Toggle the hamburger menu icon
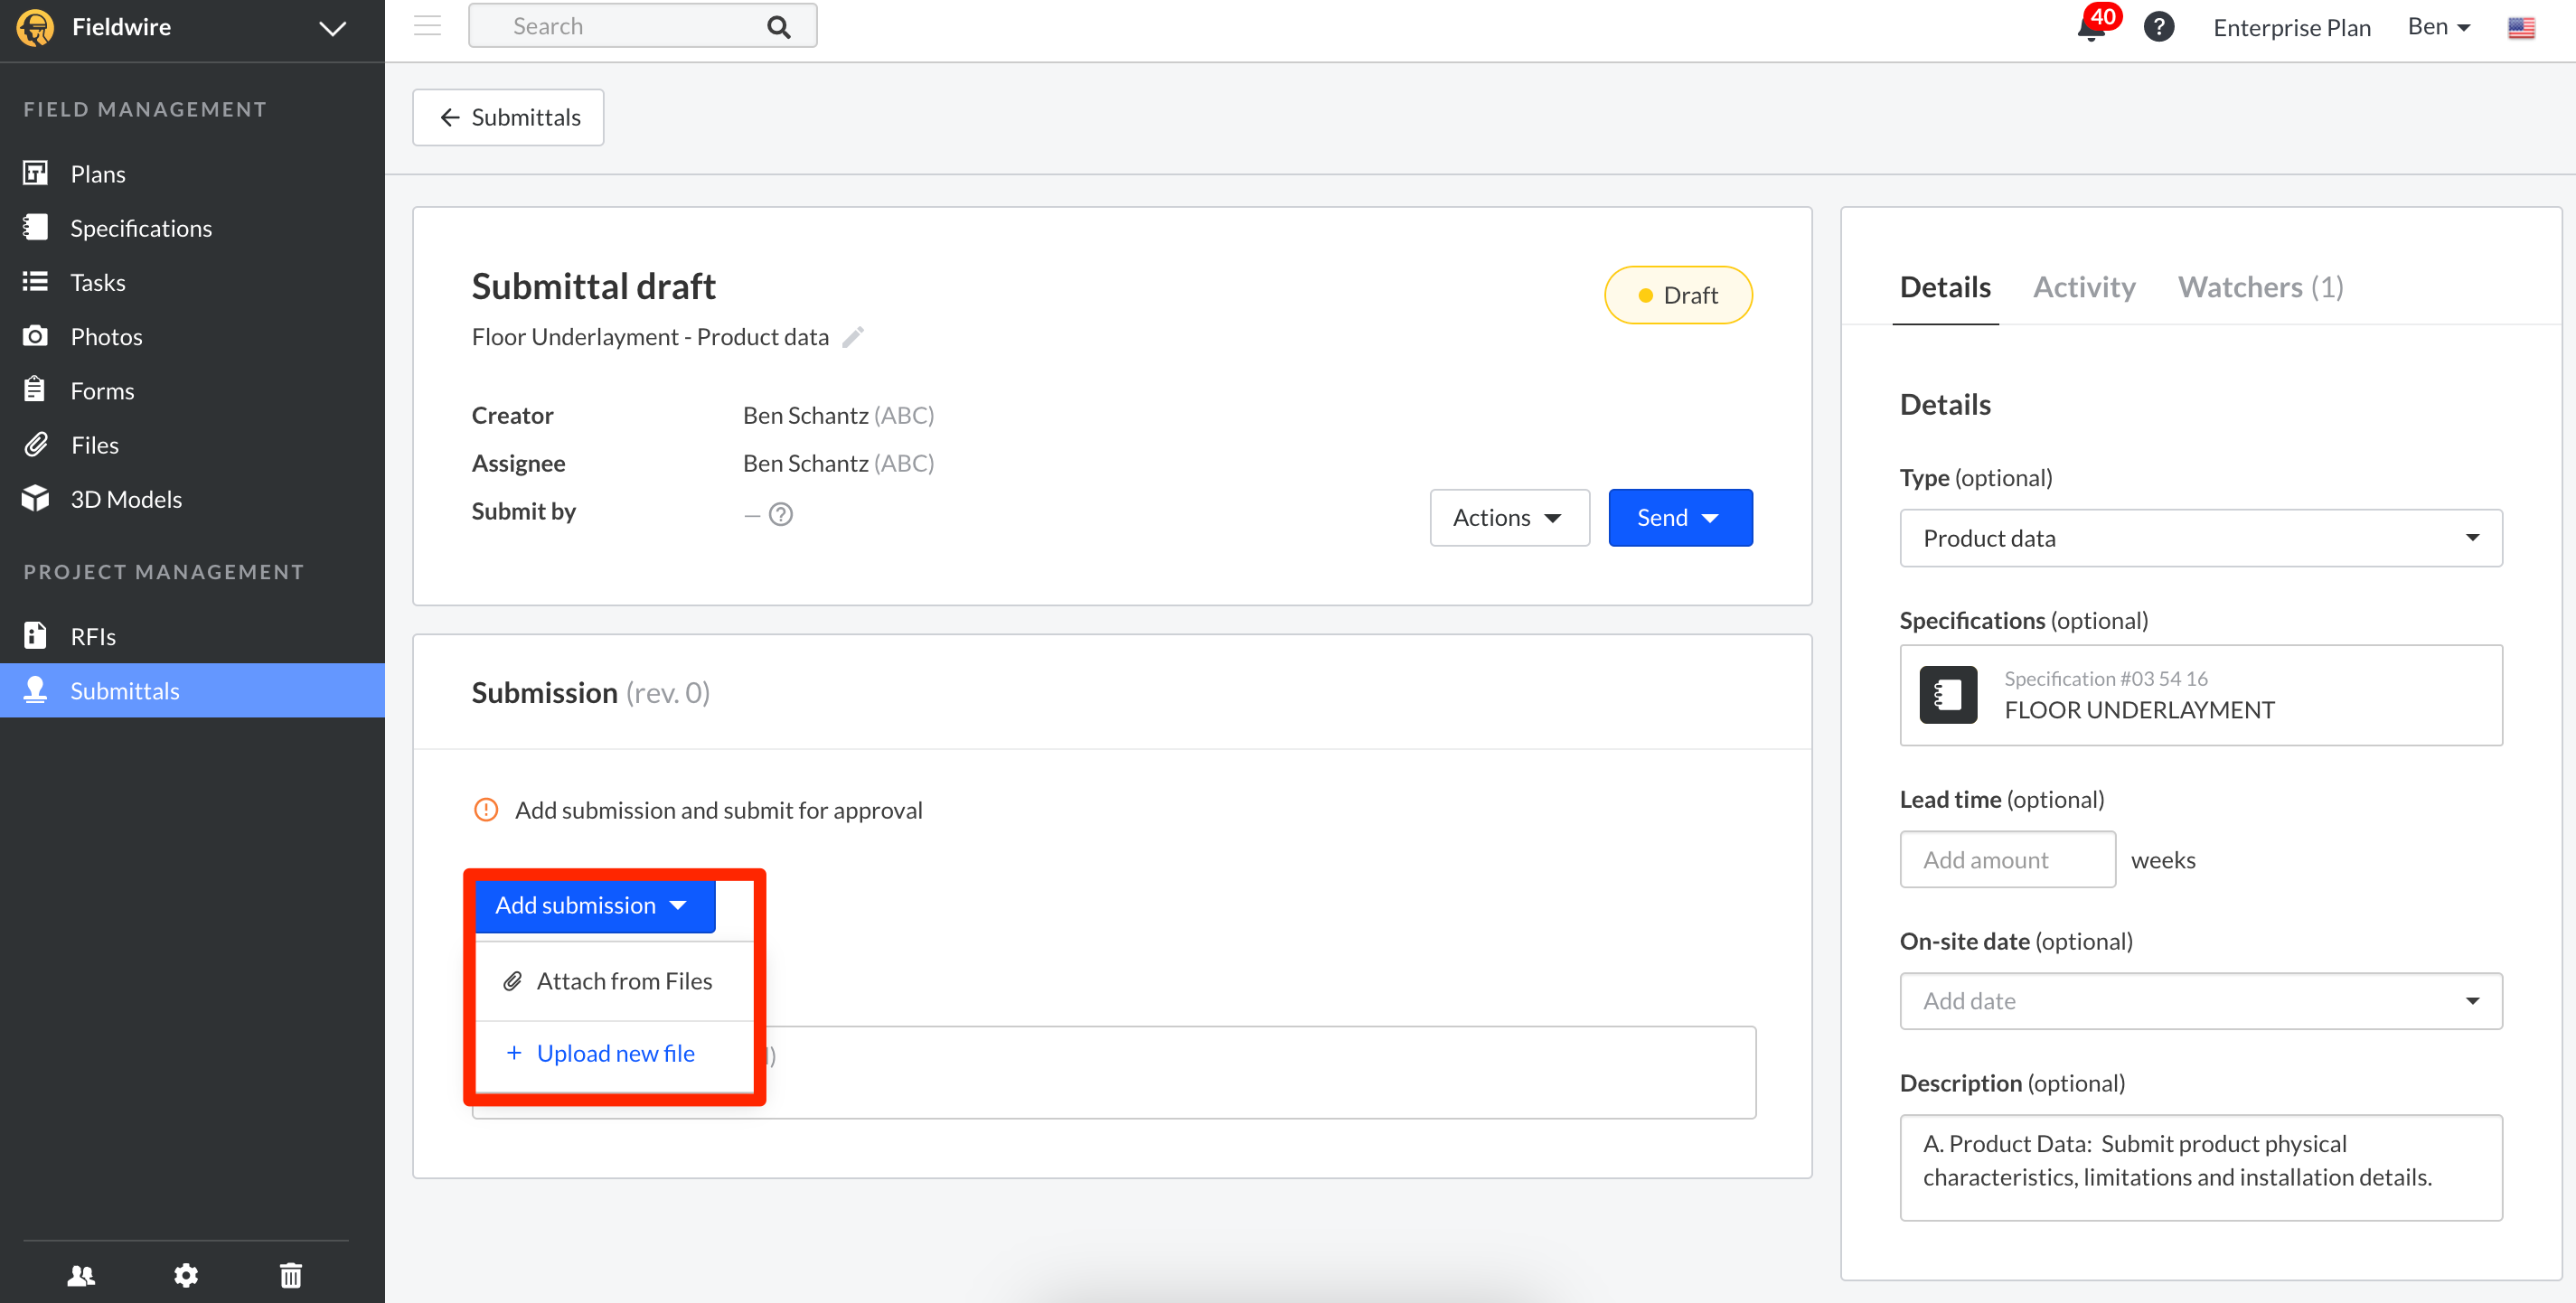The height and width of the screenshot is (1303, 2576). 428,26
